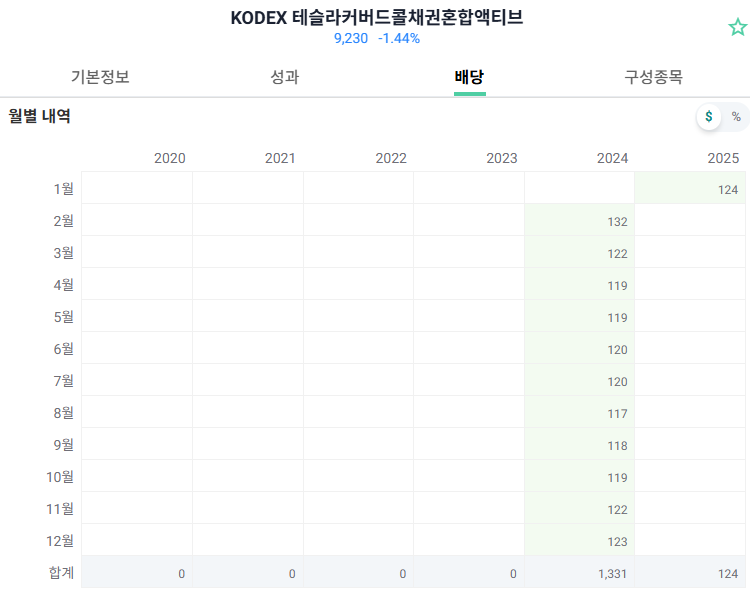This screenshot has width=750, height=593.
Task: Click the 10월 2024 dividend cell
Action: [x=579, y=476]
